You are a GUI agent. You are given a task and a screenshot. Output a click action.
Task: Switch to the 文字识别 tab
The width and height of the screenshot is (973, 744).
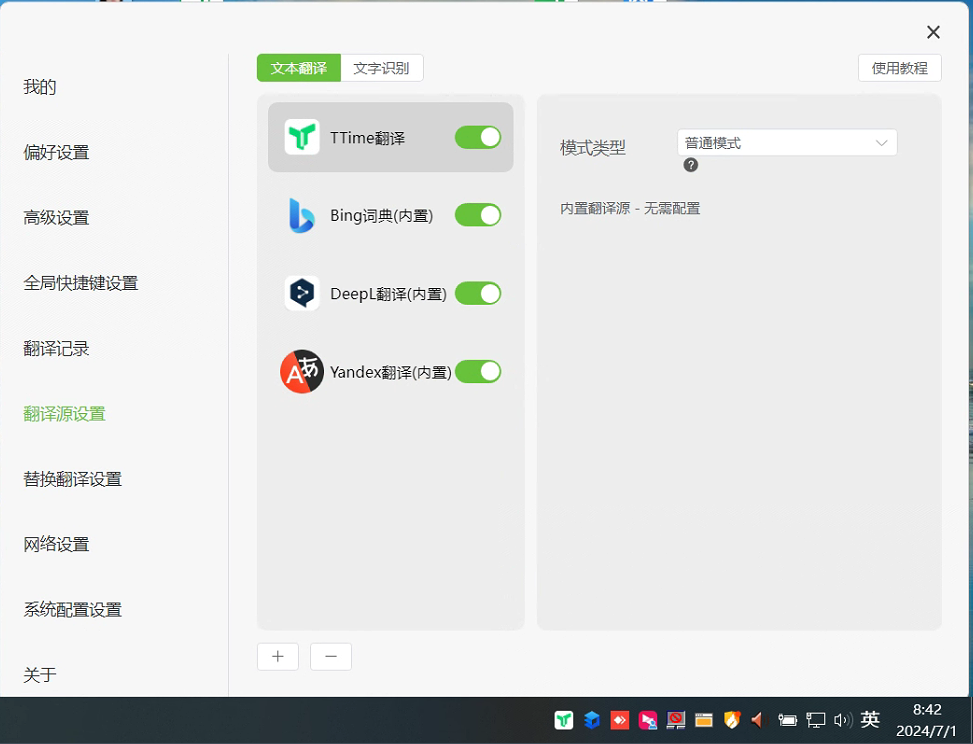pos(381,68)
